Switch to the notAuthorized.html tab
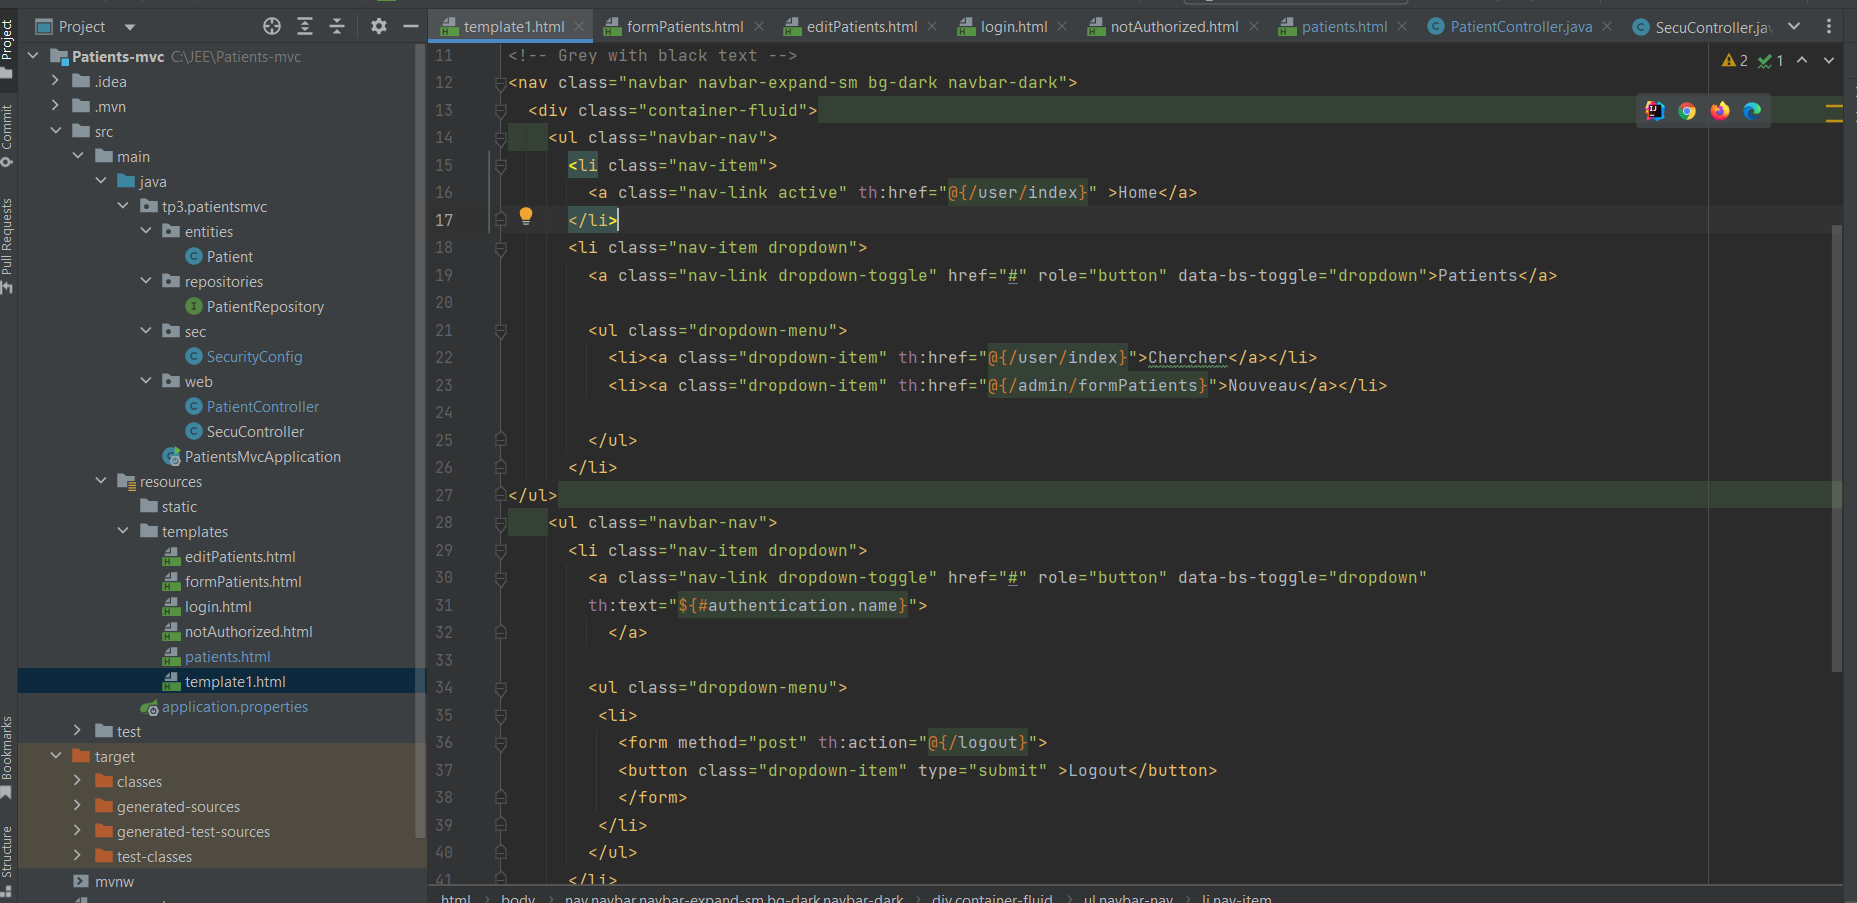The image size is (1857, 903). (x=1174, y=27)
